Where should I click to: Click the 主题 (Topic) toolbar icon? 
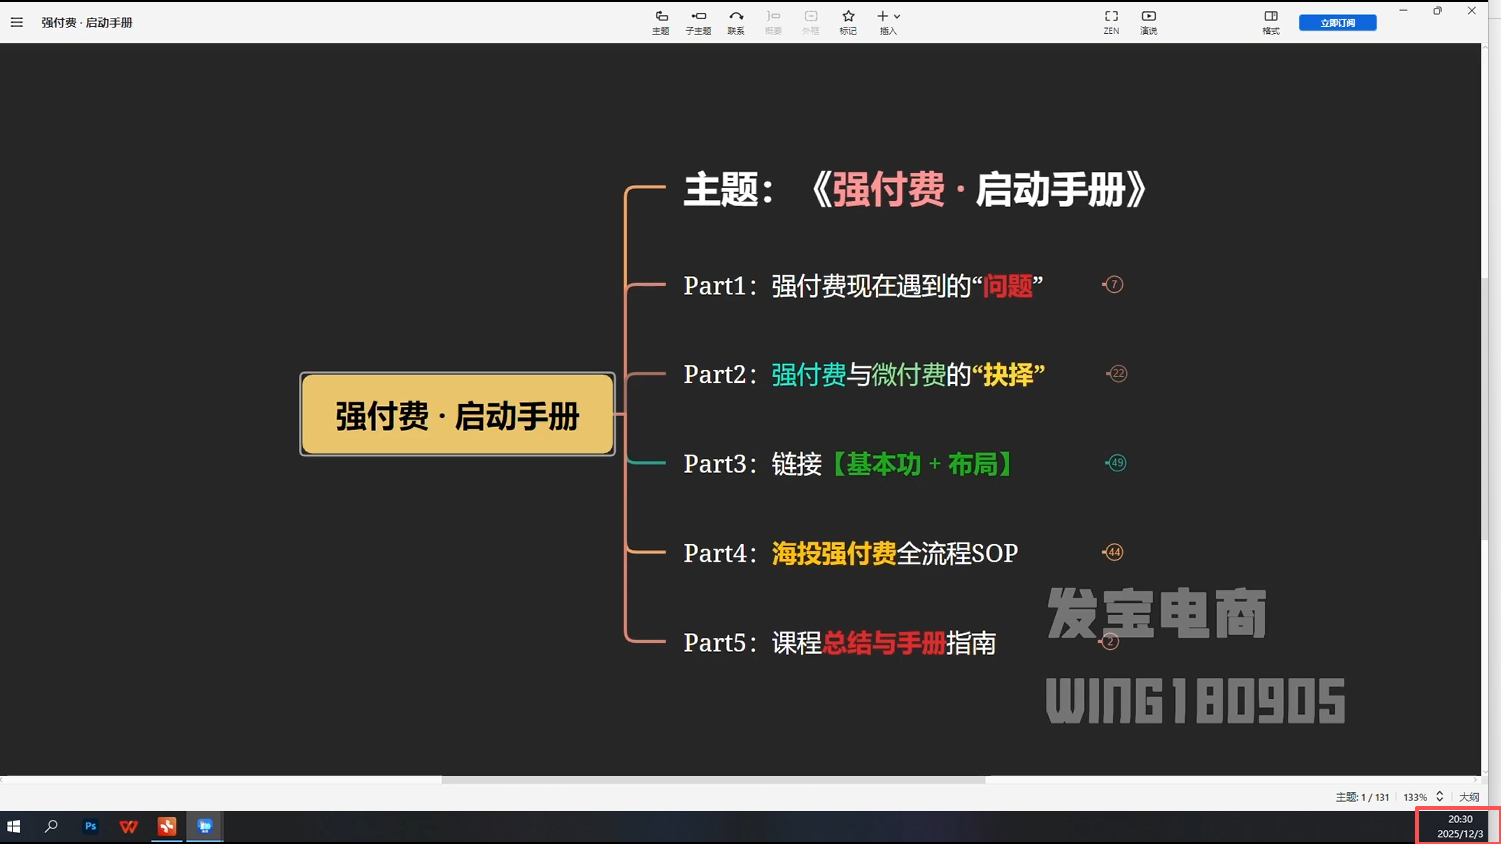tap(660, 22)
